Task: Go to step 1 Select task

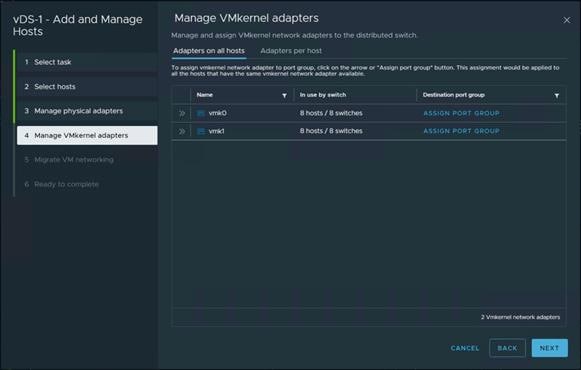Action: [87, 62]
